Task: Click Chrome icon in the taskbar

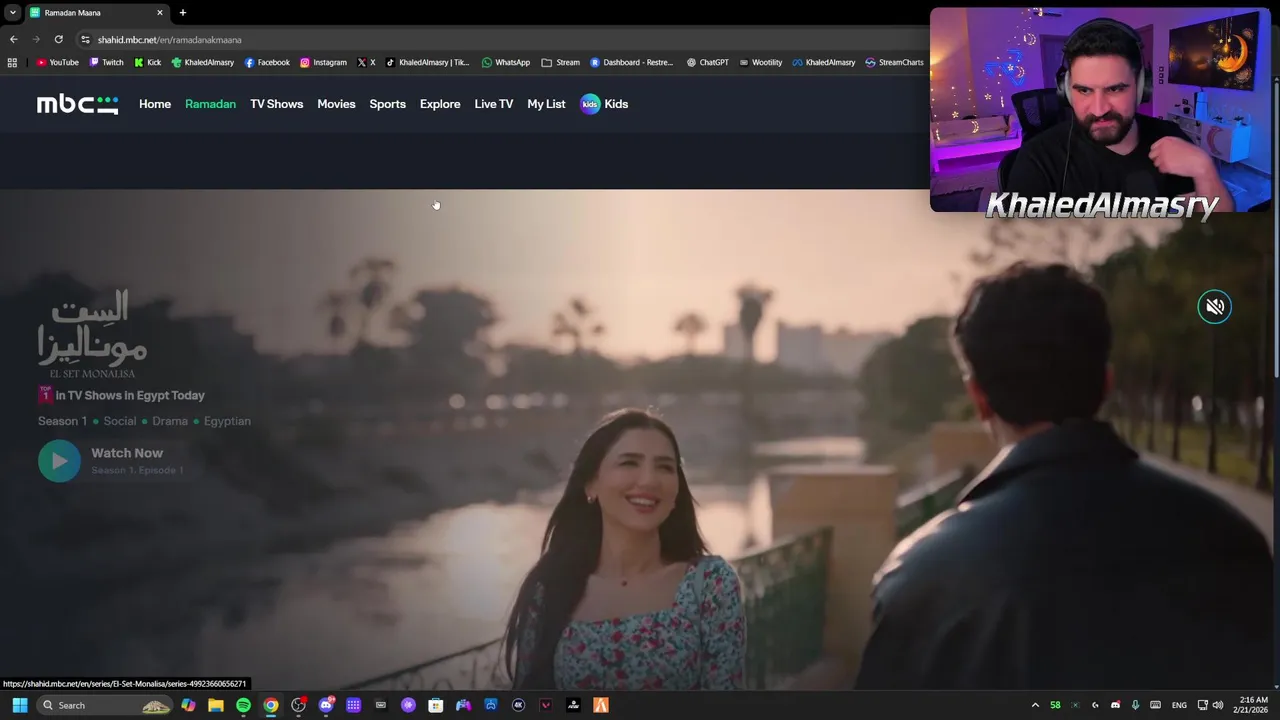Action: pyautogui.click(x=271, y=705)
